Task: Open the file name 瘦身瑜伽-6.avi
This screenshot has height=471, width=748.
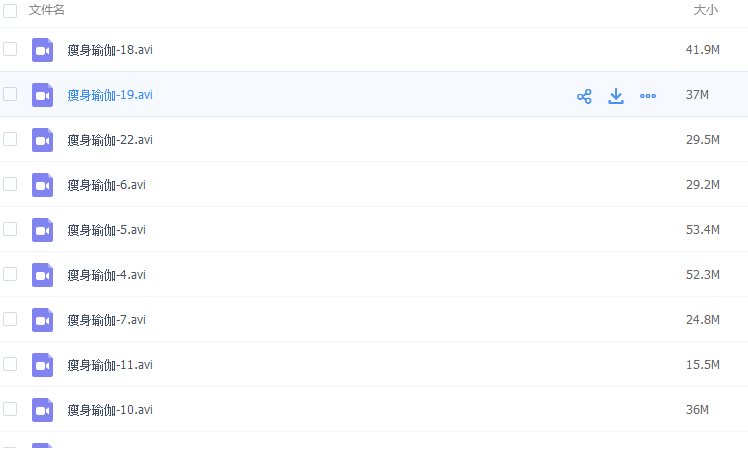Action: pyautogui.click(x=106, y=185)
